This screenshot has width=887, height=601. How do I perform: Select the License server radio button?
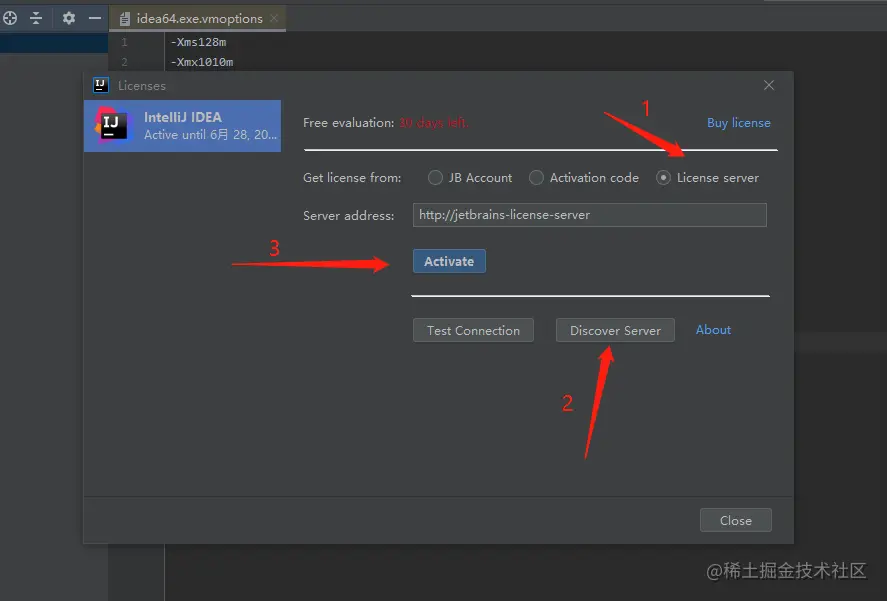coord(663,178)
